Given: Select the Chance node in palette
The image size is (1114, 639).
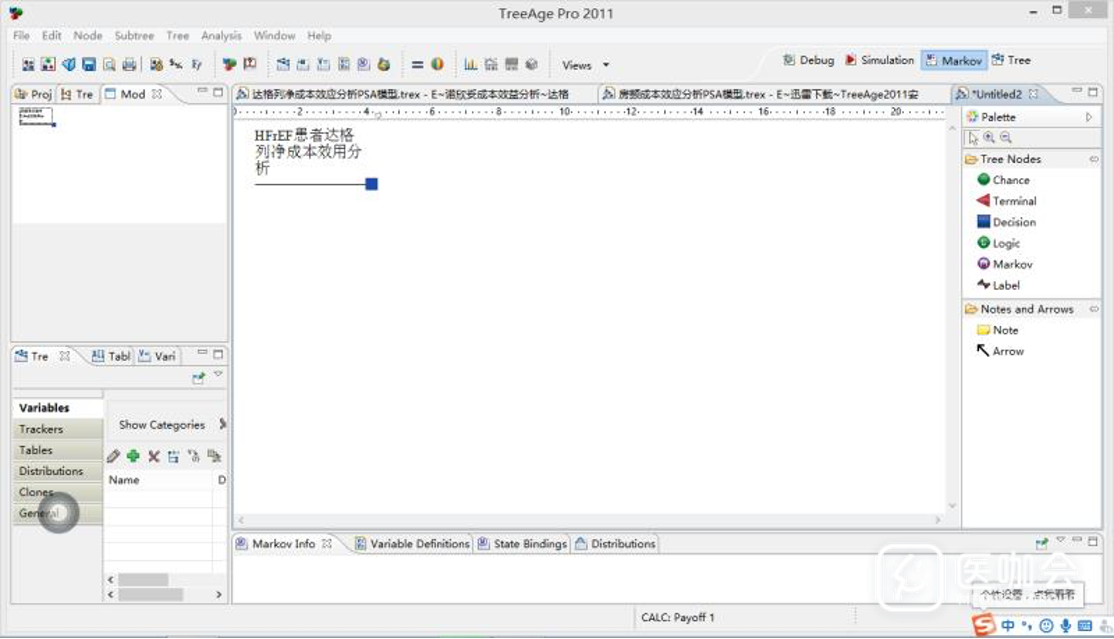Looking at the screenshot, I should (1009, 180).
